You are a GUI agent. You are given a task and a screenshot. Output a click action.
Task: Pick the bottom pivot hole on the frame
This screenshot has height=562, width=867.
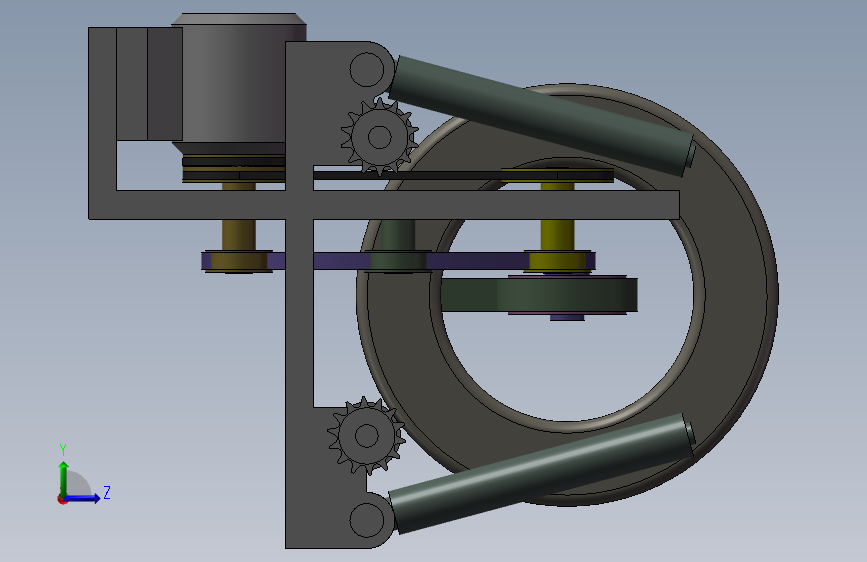(367, 519)
